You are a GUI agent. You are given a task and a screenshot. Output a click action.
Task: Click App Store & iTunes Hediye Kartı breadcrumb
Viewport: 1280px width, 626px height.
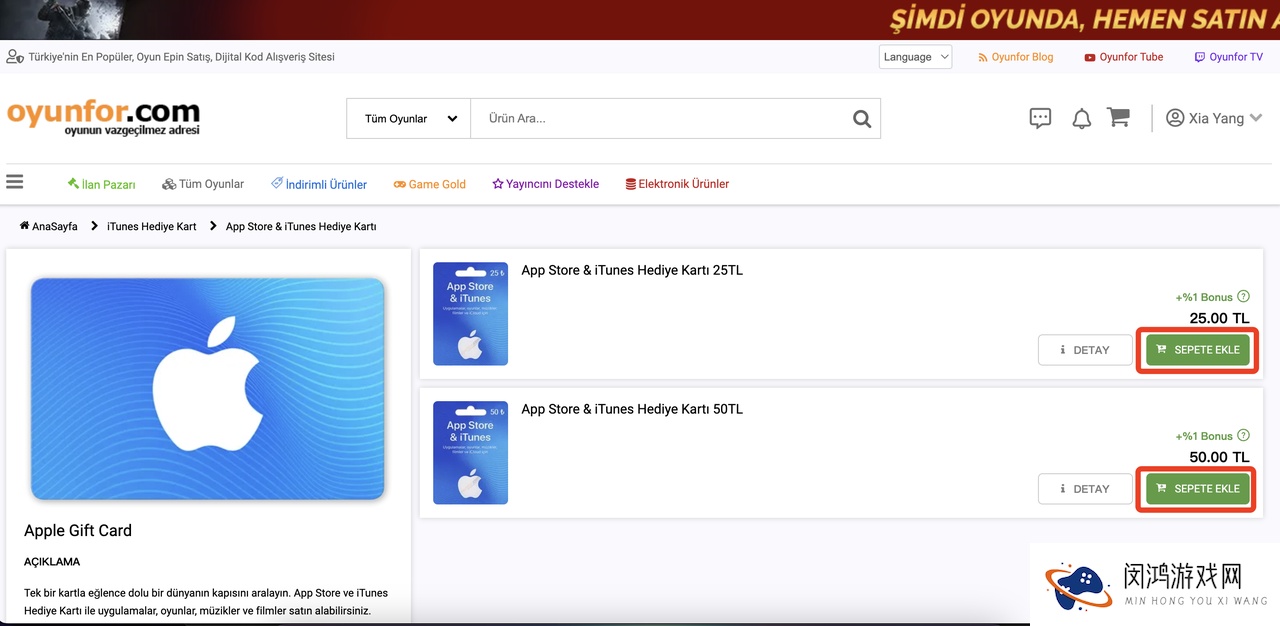301,226
